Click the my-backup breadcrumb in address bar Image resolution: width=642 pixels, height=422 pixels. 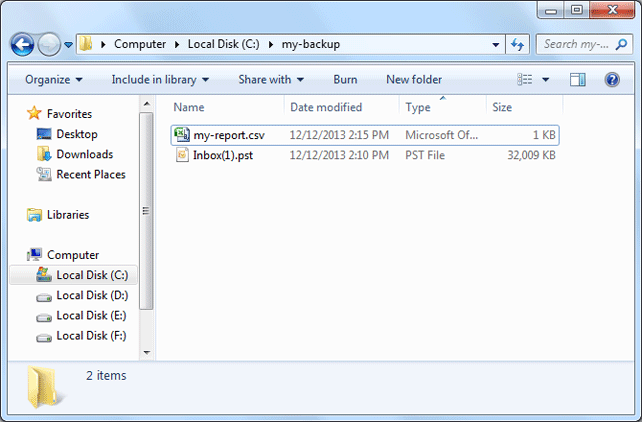310,44
